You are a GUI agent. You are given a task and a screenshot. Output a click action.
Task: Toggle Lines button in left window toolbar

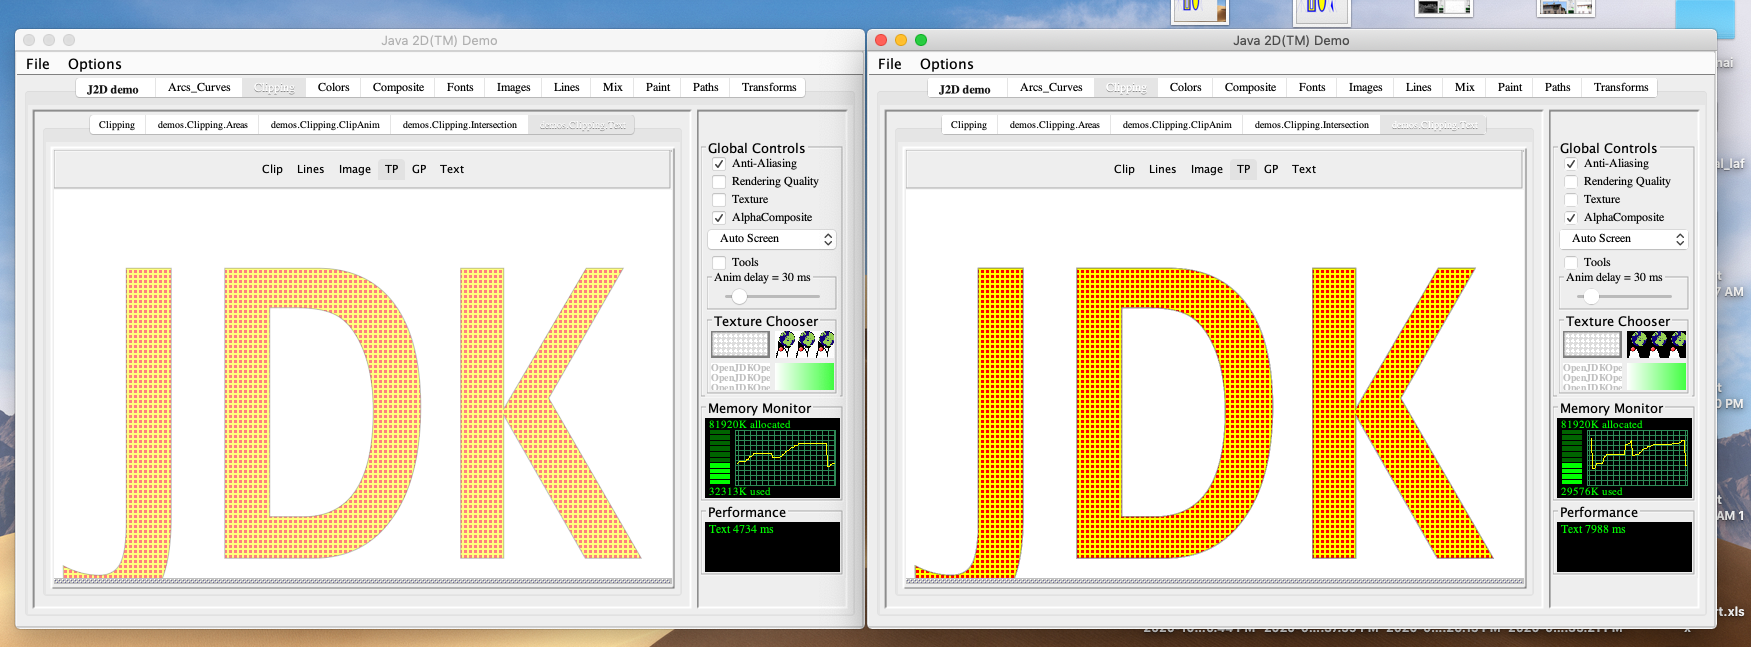pos(311,170)
